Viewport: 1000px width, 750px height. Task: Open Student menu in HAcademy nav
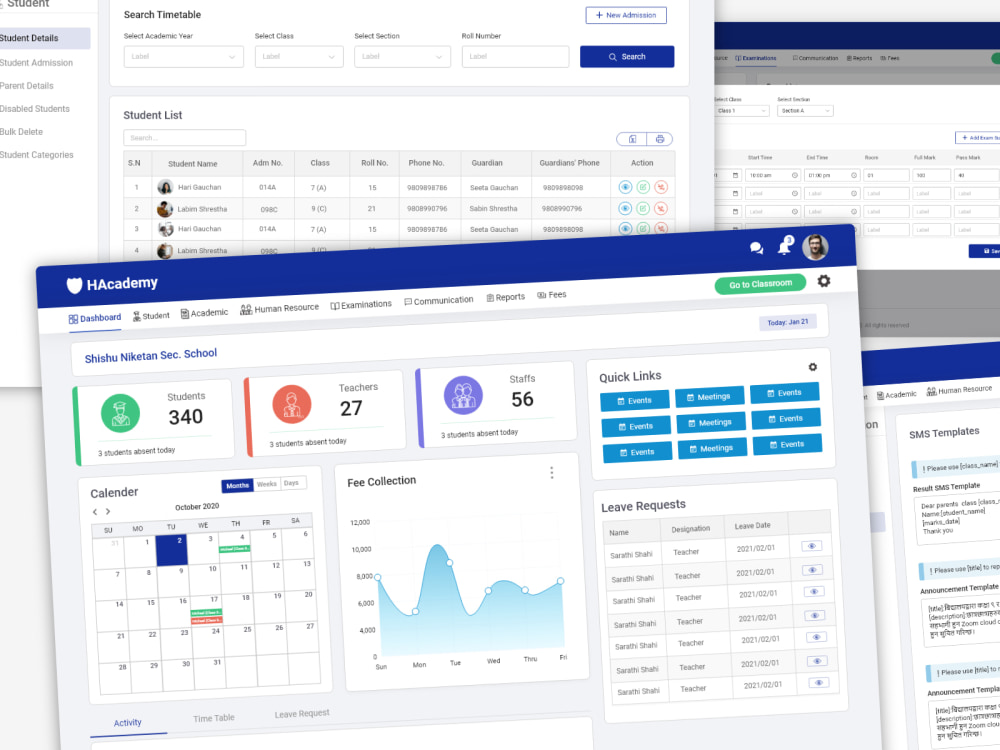(x=151, y=316)
